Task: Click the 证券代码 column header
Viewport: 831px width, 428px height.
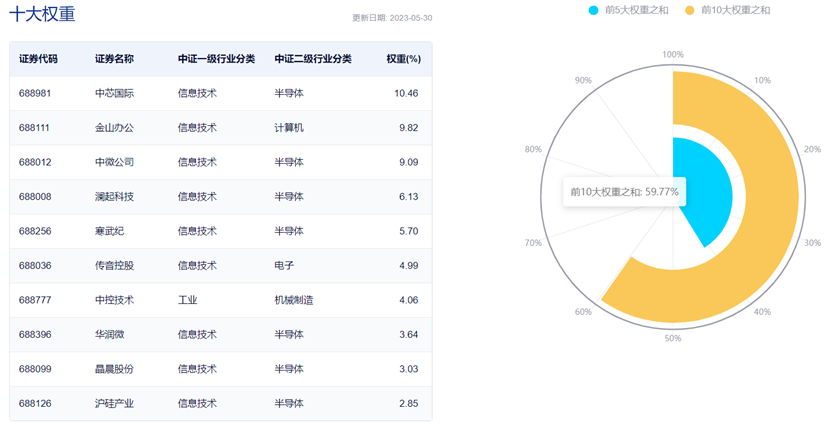Action: pos(38,59)
